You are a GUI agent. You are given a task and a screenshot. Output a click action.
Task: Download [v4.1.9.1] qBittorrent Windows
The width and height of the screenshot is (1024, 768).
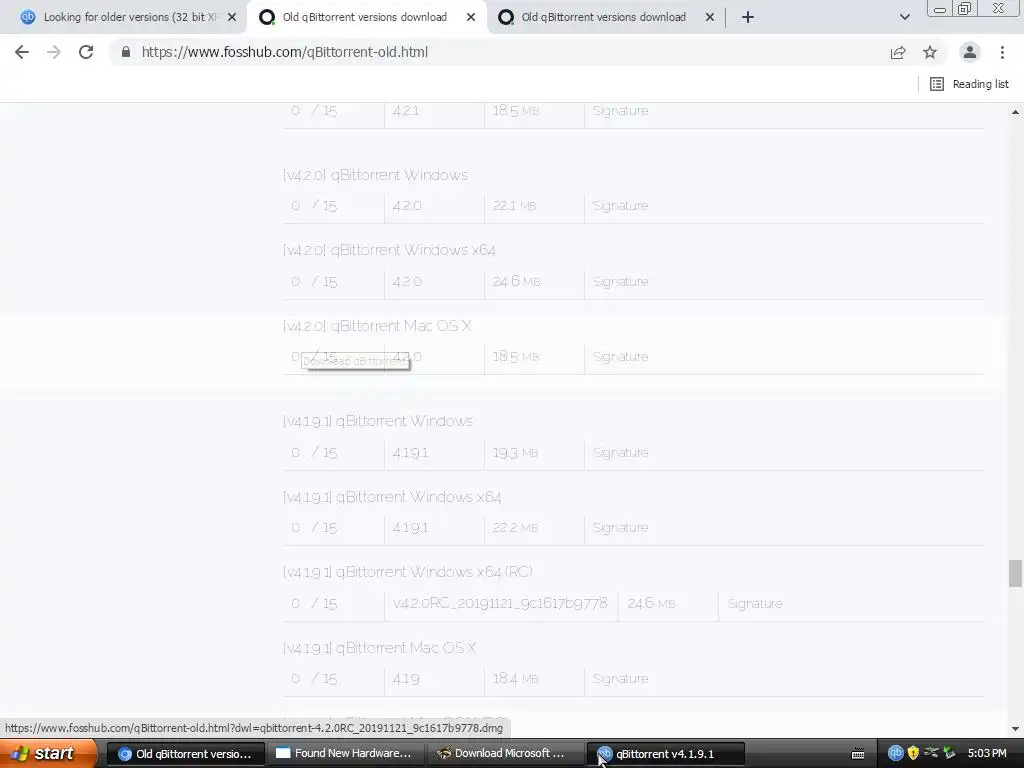tap(378, 421)
